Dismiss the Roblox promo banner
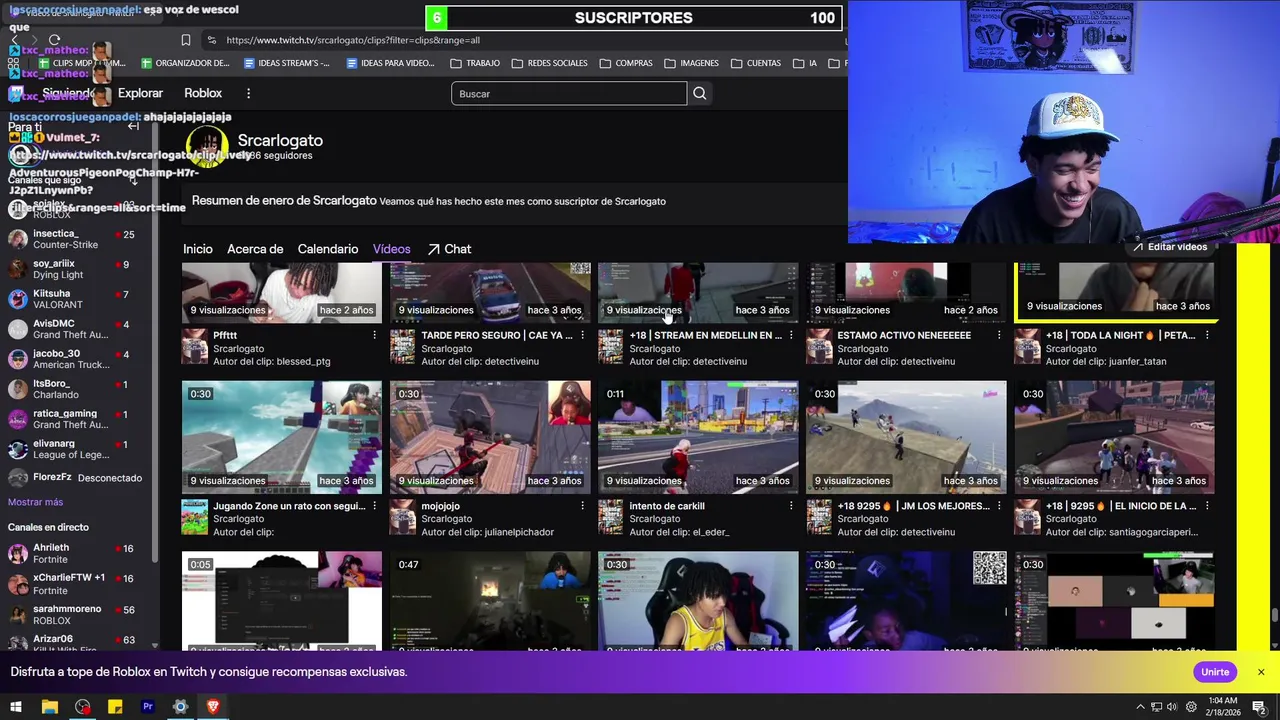1280x720 pixels. tap(1261, 672)
